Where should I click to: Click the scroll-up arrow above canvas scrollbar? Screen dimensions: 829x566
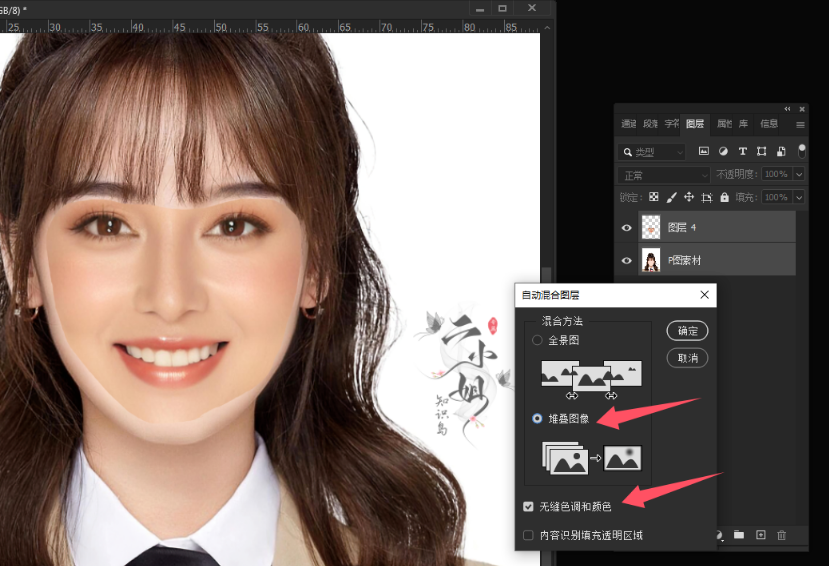pos(547,27)
